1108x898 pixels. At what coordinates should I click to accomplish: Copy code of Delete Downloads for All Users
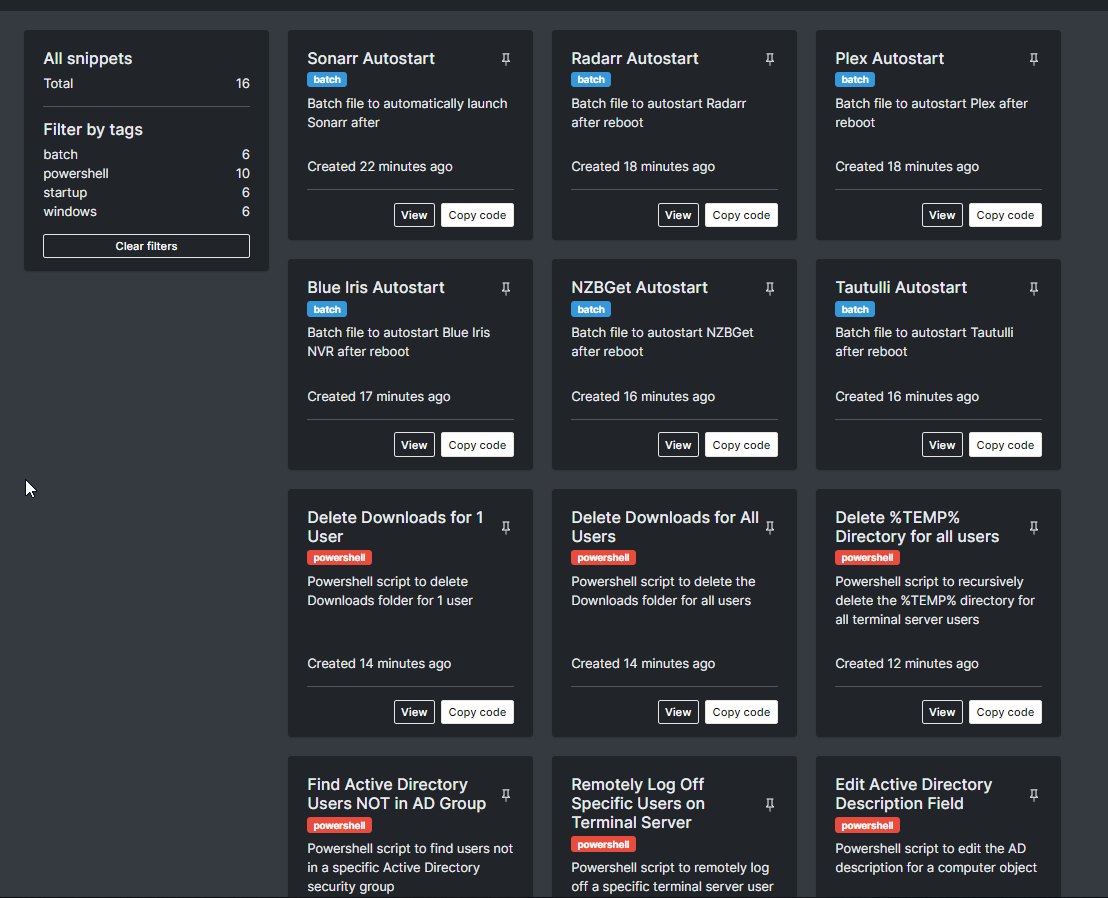coord(741,711)
